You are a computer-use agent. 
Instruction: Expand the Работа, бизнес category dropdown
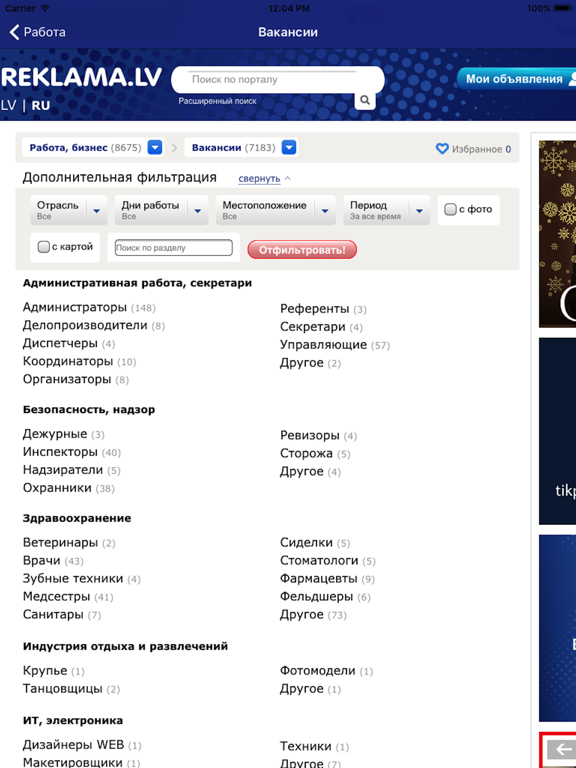155,147
